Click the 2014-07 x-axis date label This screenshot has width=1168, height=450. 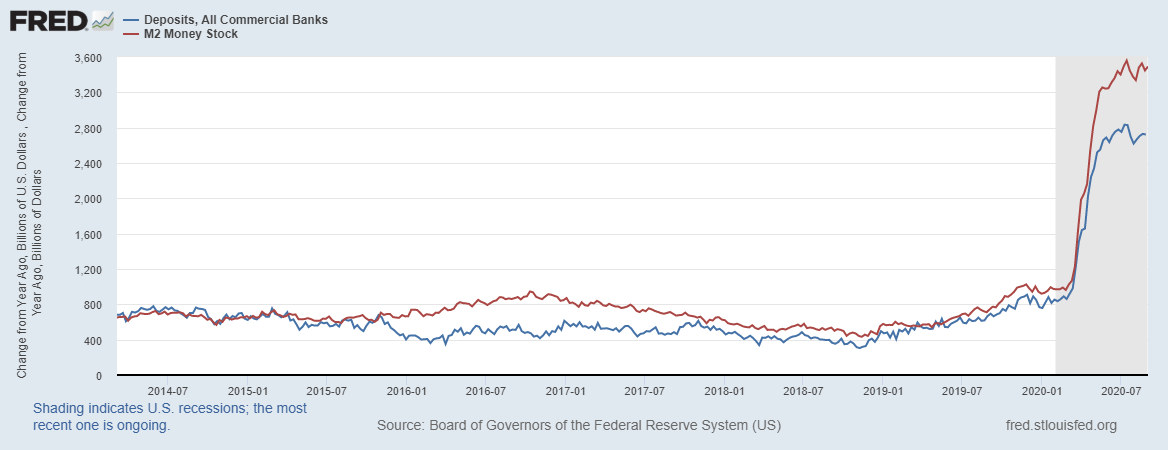(169, 391)
